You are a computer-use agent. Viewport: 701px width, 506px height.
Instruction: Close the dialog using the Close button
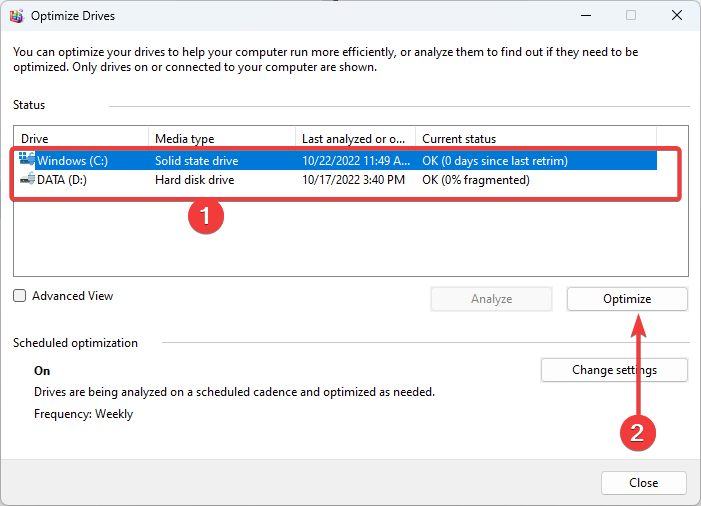[x=643, y=483]
